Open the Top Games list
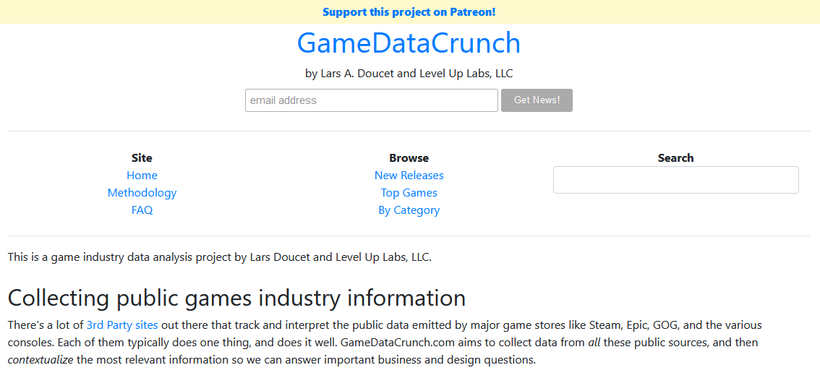Screen dimensions: 820x388 coord(409,193)
